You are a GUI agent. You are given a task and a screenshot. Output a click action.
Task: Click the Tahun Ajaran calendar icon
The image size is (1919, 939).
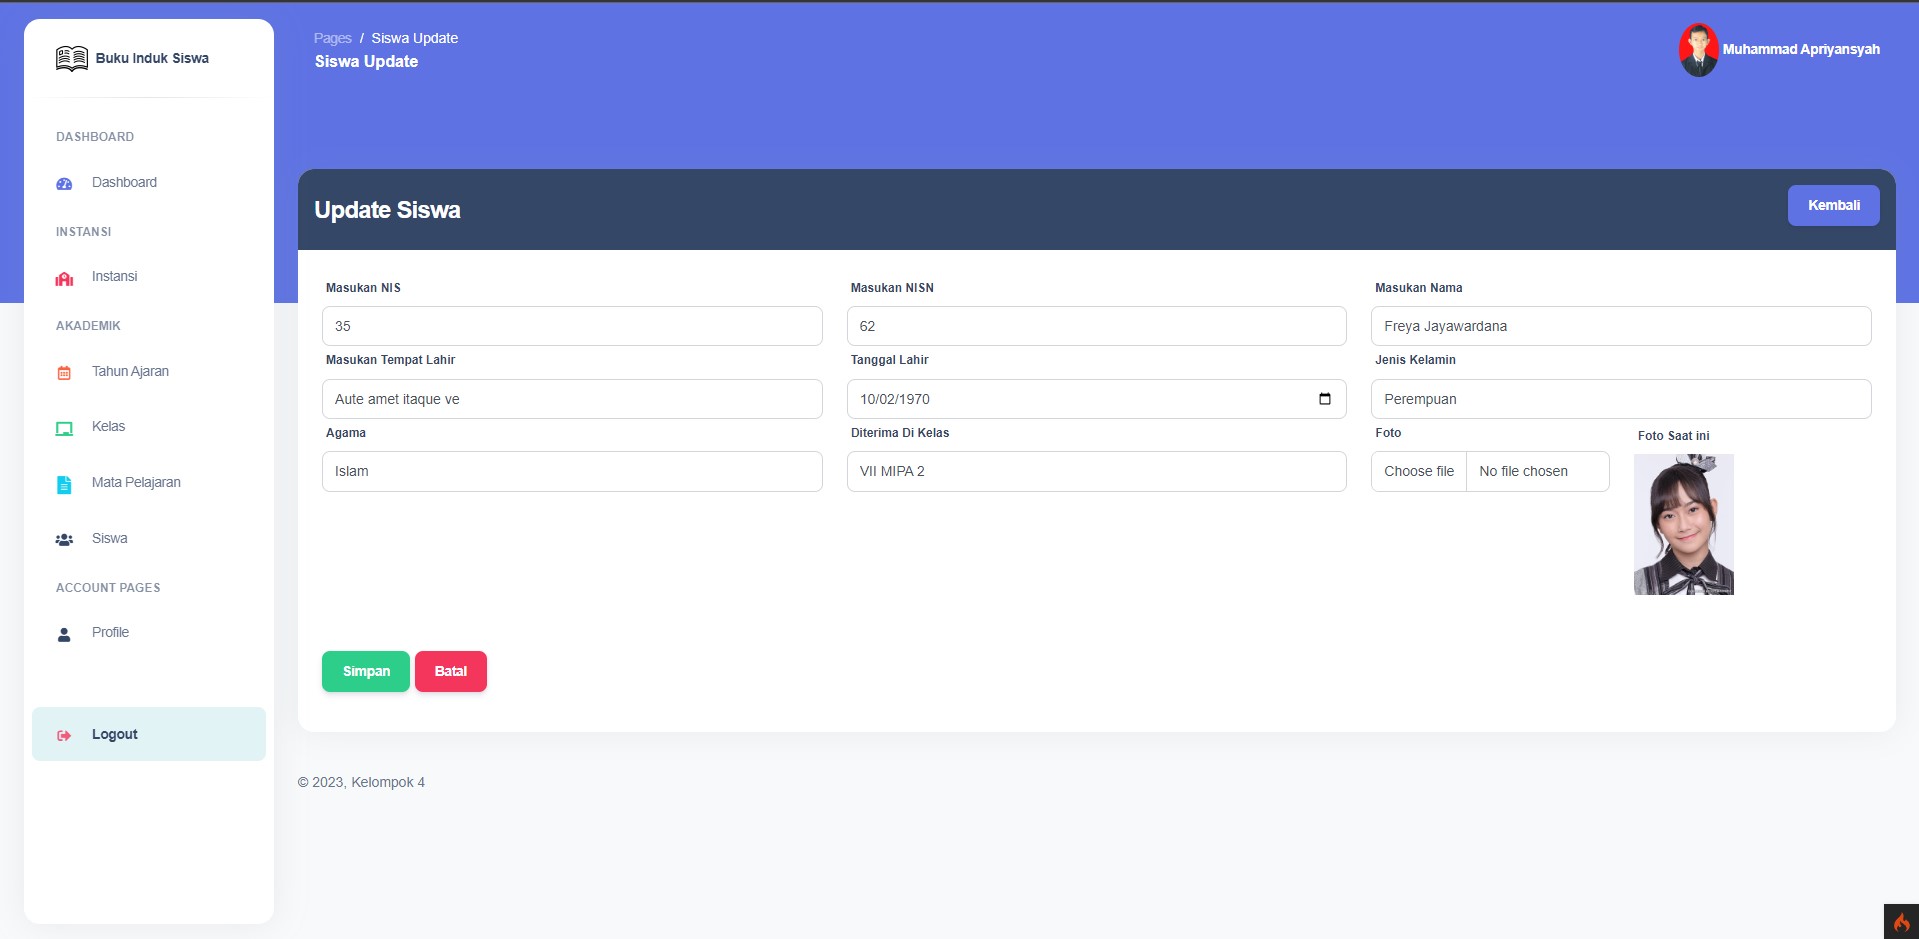(64, 373)
